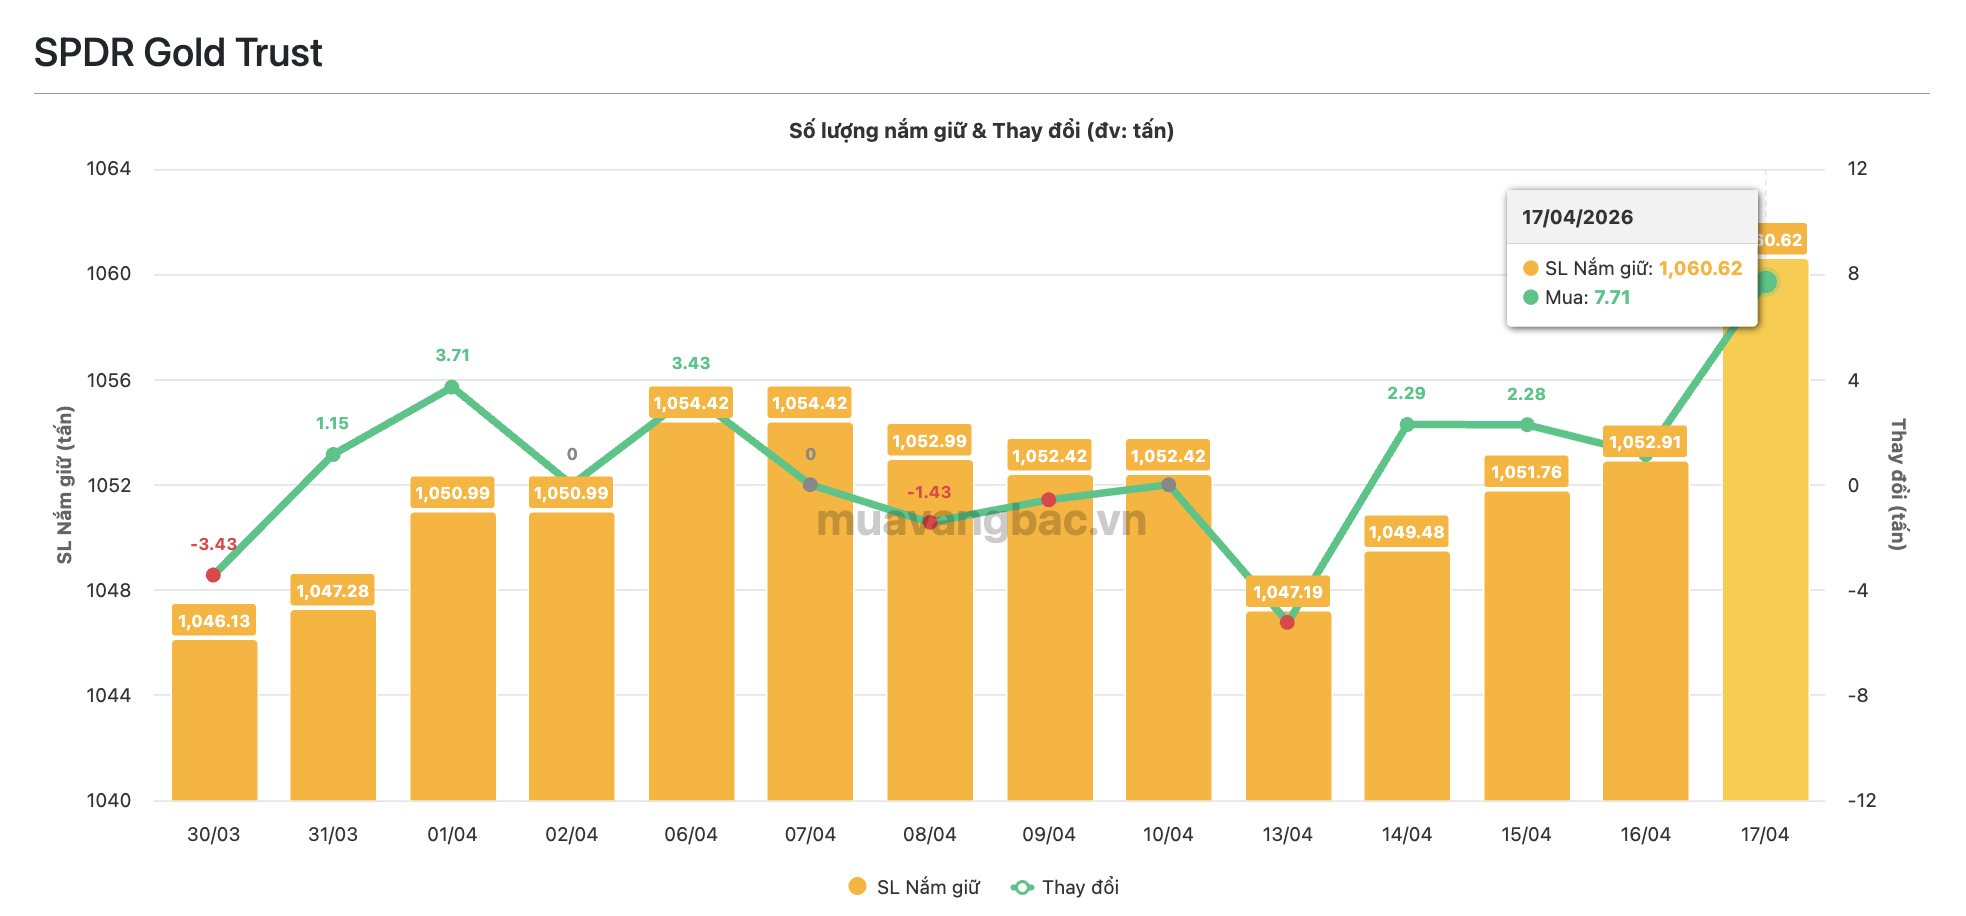Select the green 2.29 point on 14/04
Screen dimensions: 1966x916
(1407, 424)
